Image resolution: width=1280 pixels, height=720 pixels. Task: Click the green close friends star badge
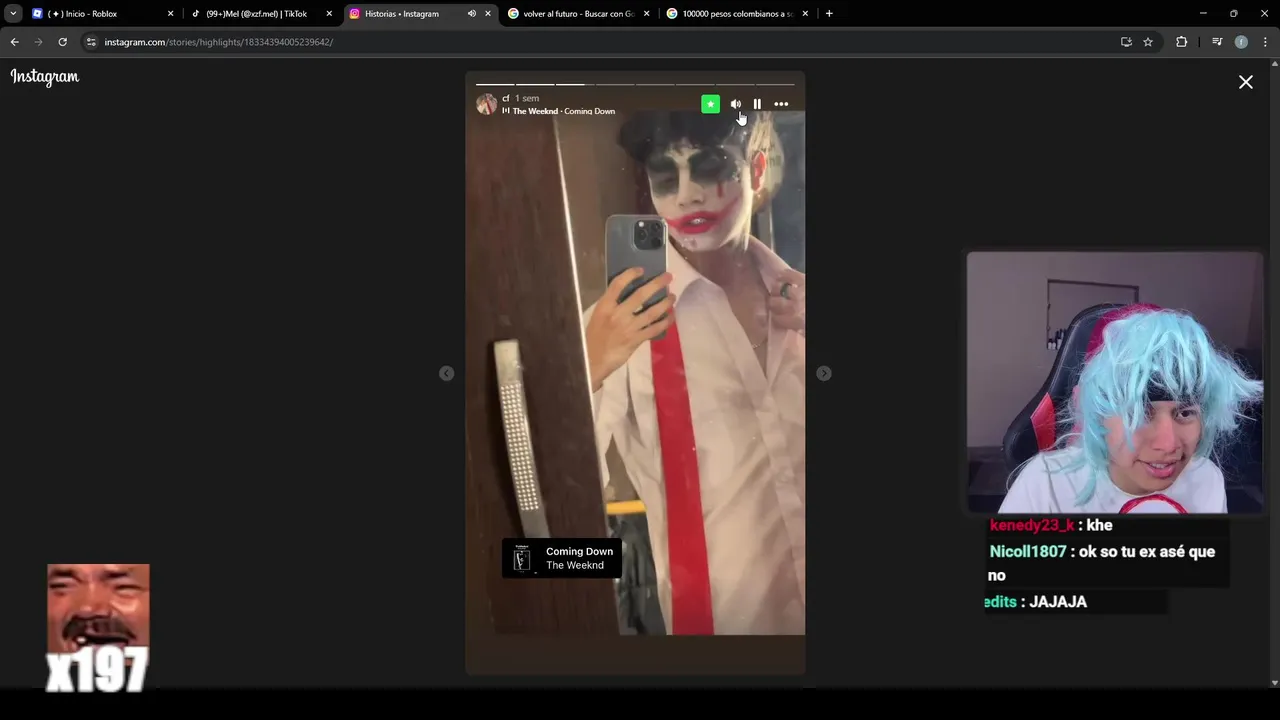[x=710, y=104]
